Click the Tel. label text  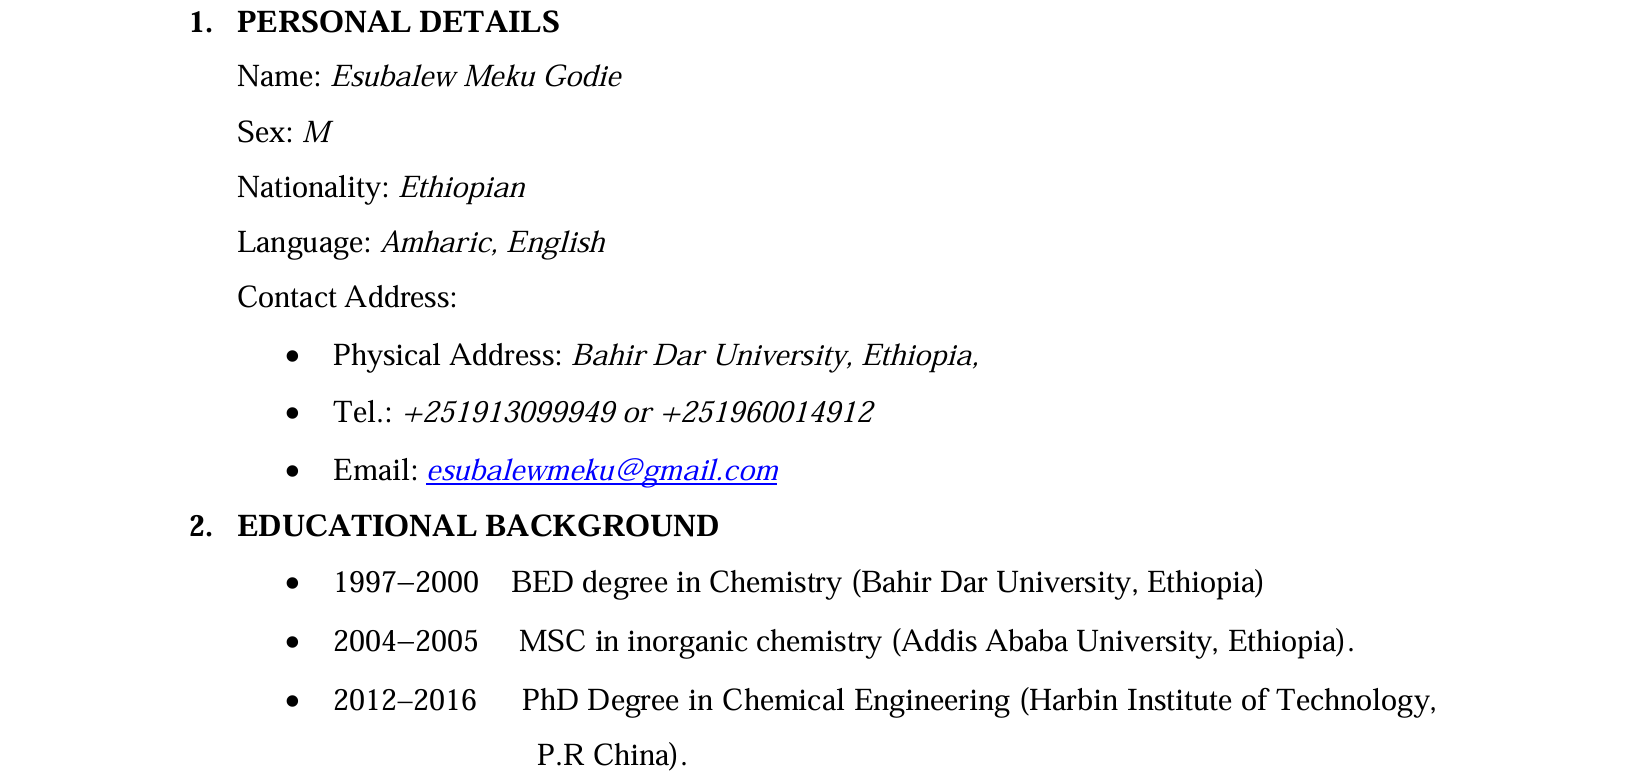tap(362, 412)
